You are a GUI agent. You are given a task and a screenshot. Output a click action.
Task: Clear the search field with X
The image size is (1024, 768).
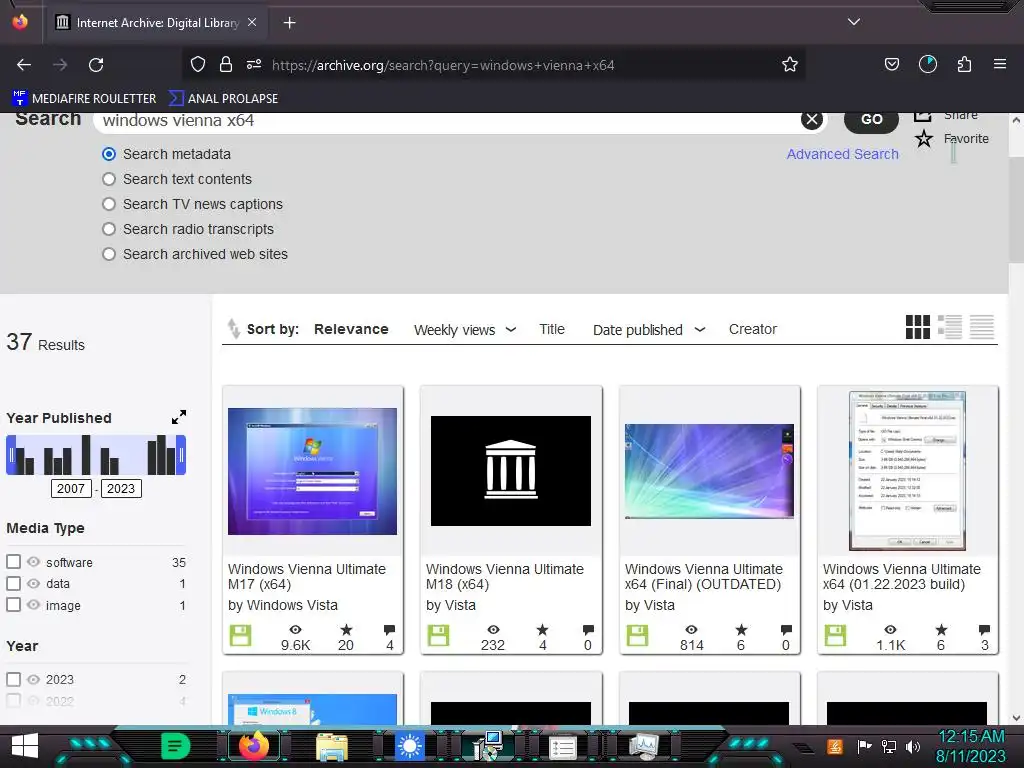pos(812,120)
